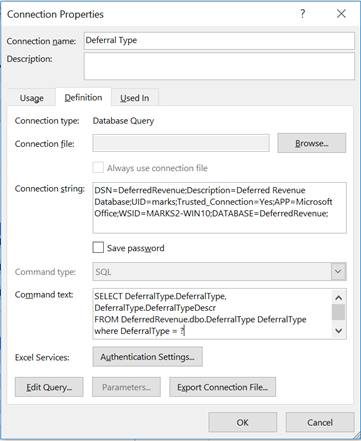
Task: Click the Browse button
Action: point(312,143)
